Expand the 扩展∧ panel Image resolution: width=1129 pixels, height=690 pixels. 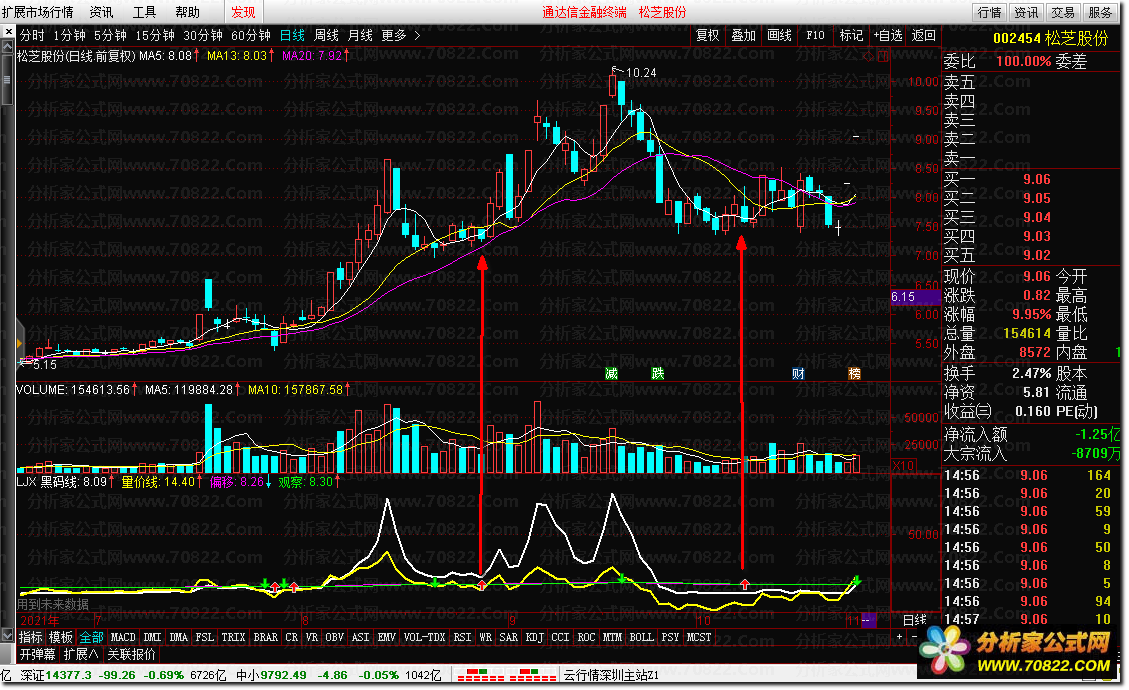pos(81,654)
